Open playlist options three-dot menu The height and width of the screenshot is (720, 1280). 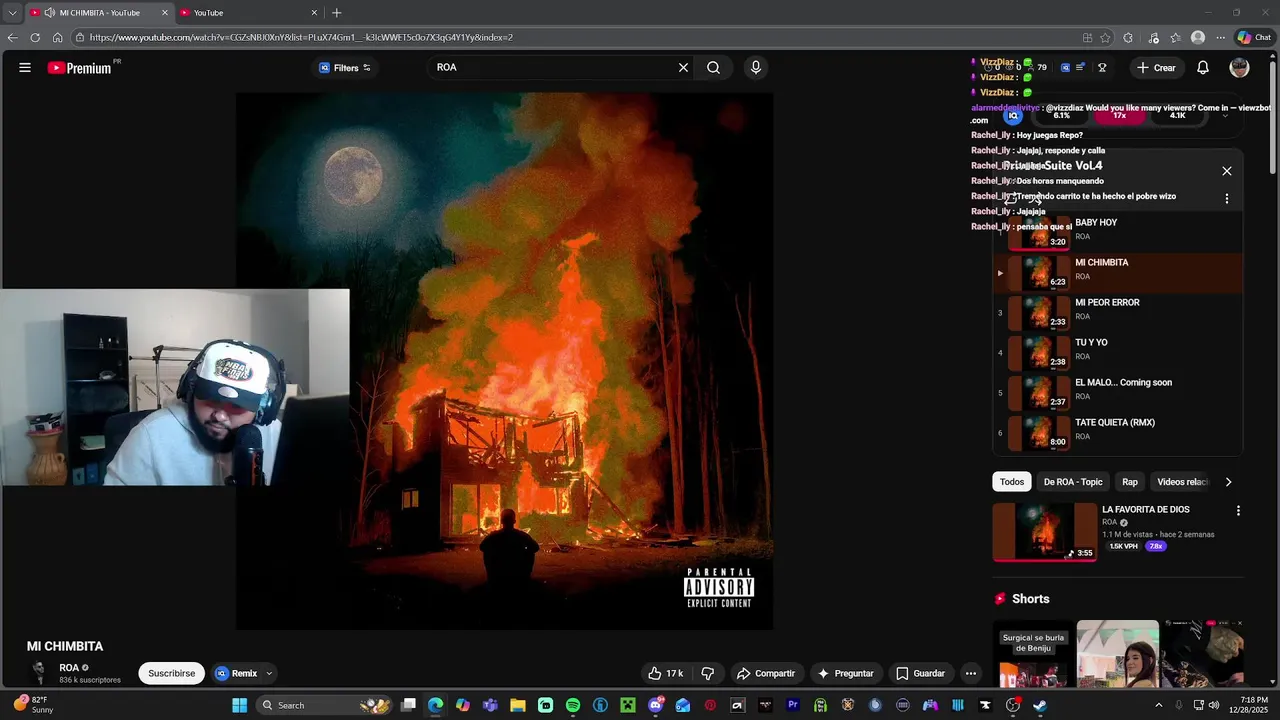coord(1227,198)
